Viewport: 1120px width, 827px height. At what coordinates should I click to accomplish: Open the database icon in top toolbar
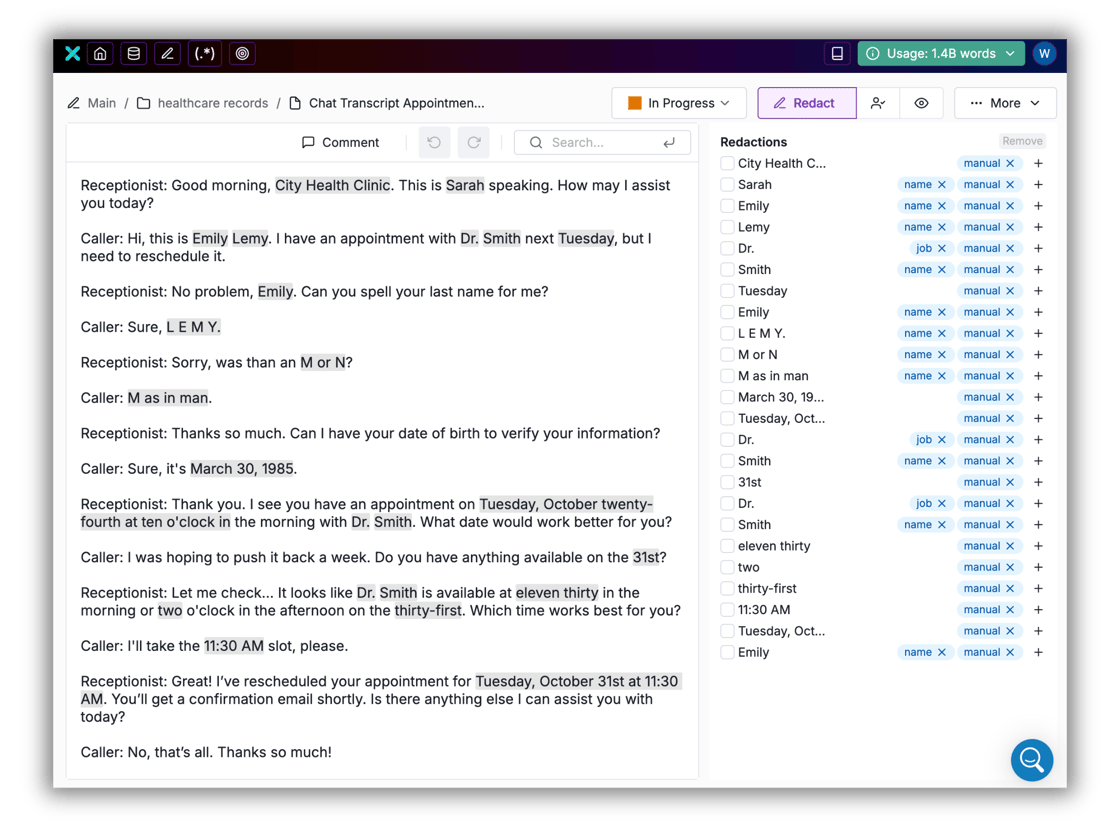(133, 53)
